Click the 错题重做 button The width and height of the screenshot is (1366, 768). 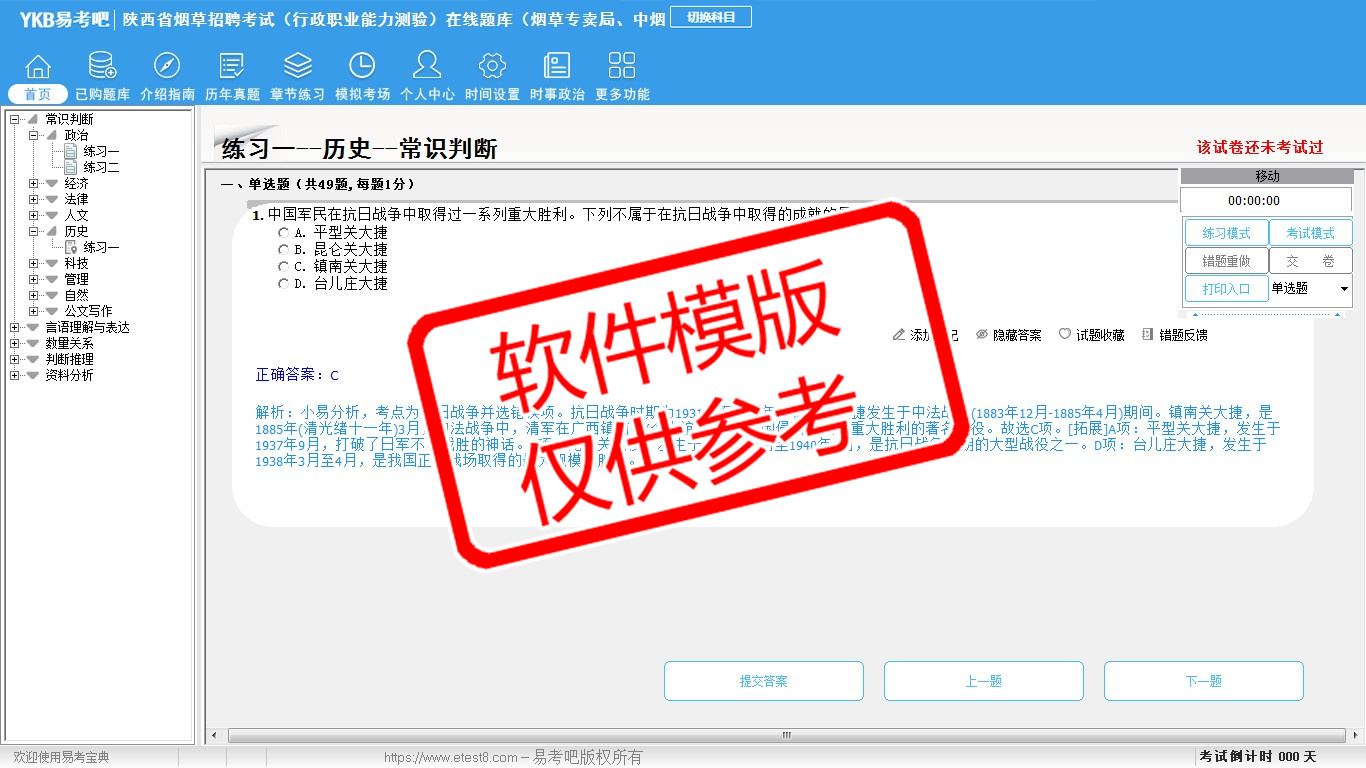pos(1227,261)
